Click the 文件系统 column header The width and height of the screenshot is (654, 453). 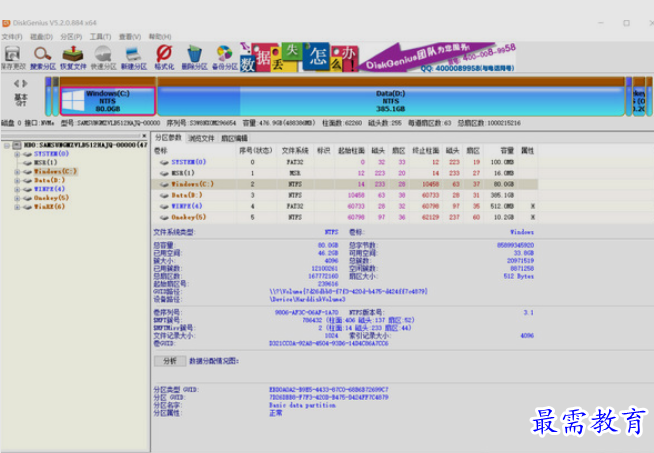point(295,151)
